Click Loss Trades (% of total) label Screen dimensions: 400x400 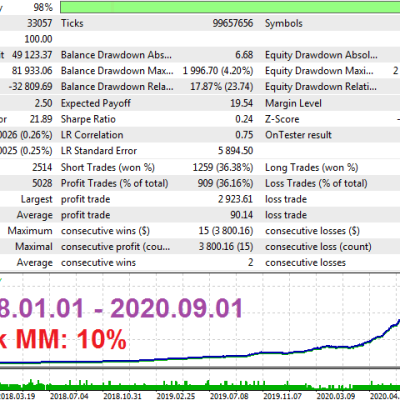316,183
